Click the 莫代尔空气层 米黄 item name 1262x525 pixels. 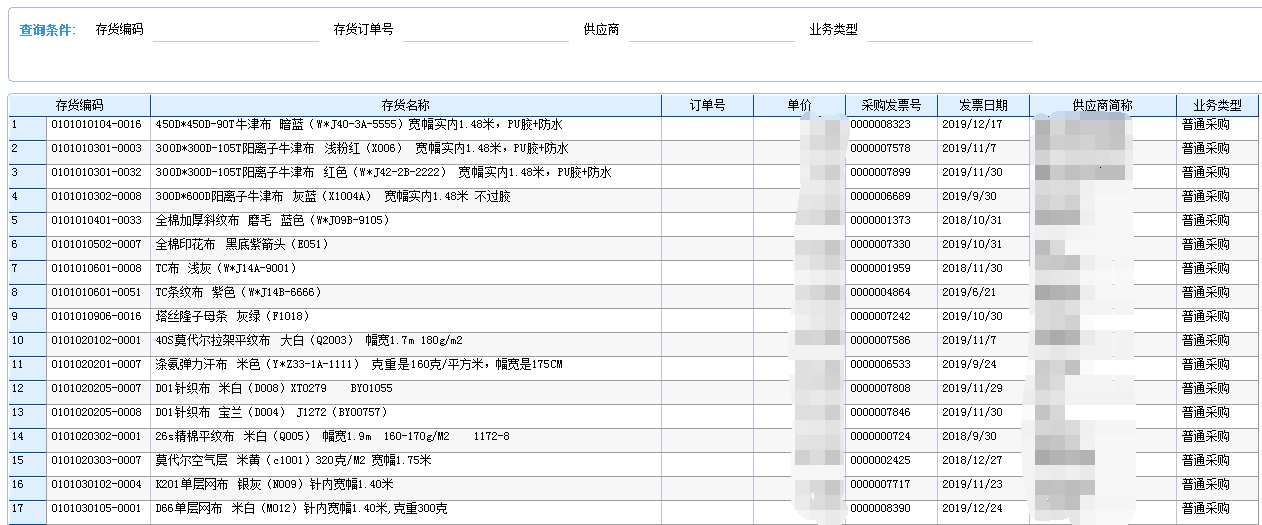293,461
